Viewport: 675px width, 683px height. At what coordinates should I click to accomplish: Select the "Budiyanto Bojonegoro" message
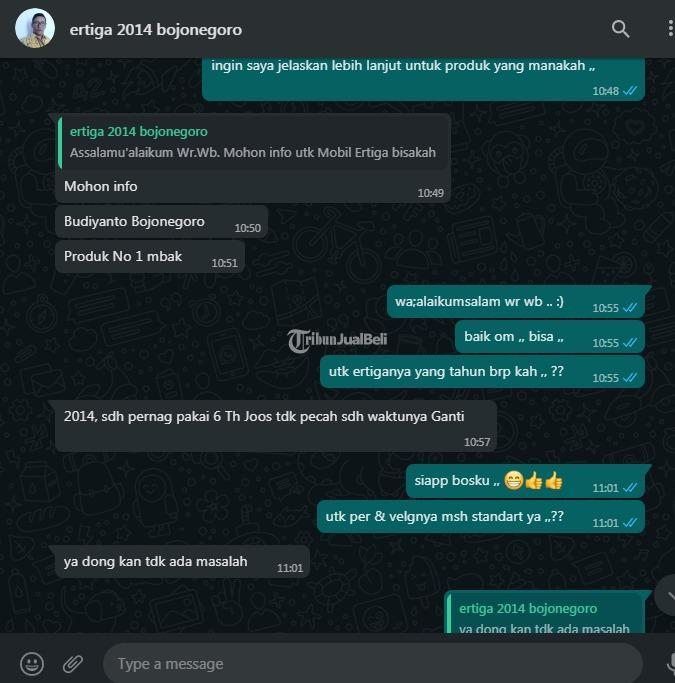point(161,222)
